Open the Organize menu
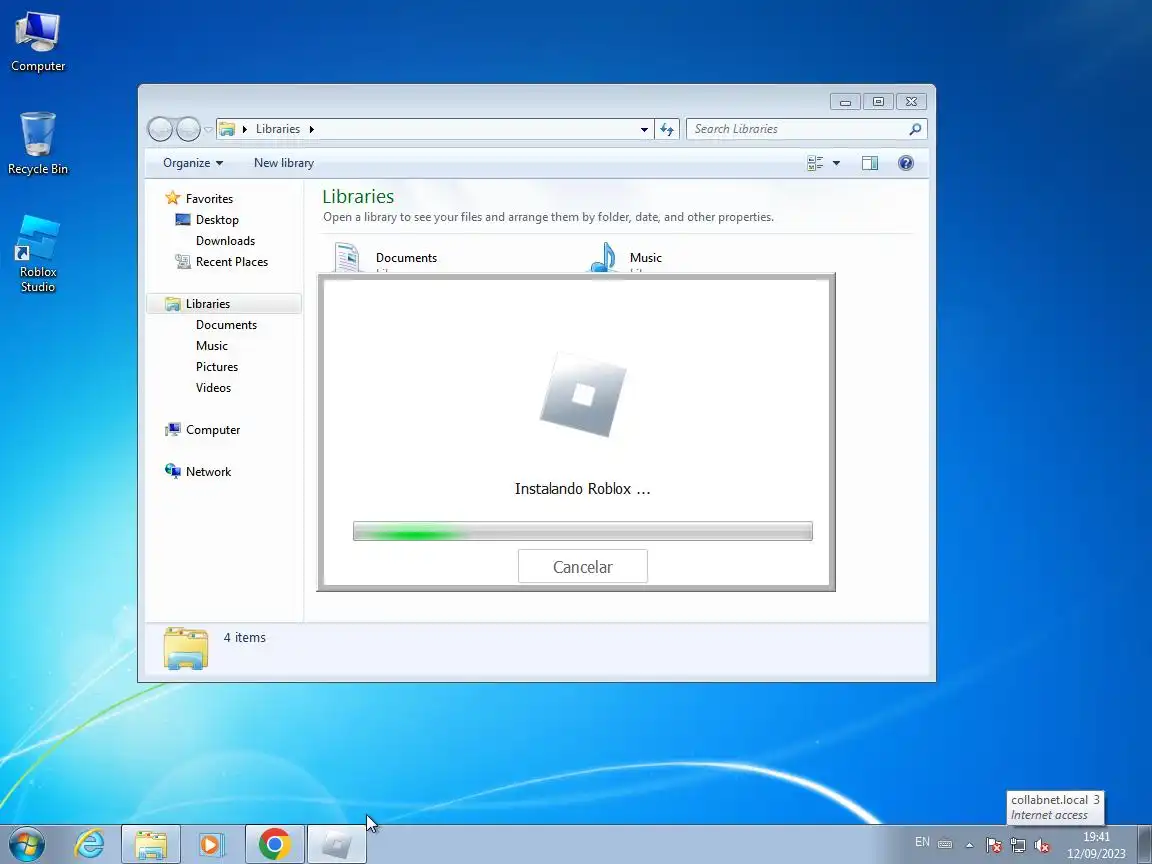1152x864 pixels. tap(192, 163)
